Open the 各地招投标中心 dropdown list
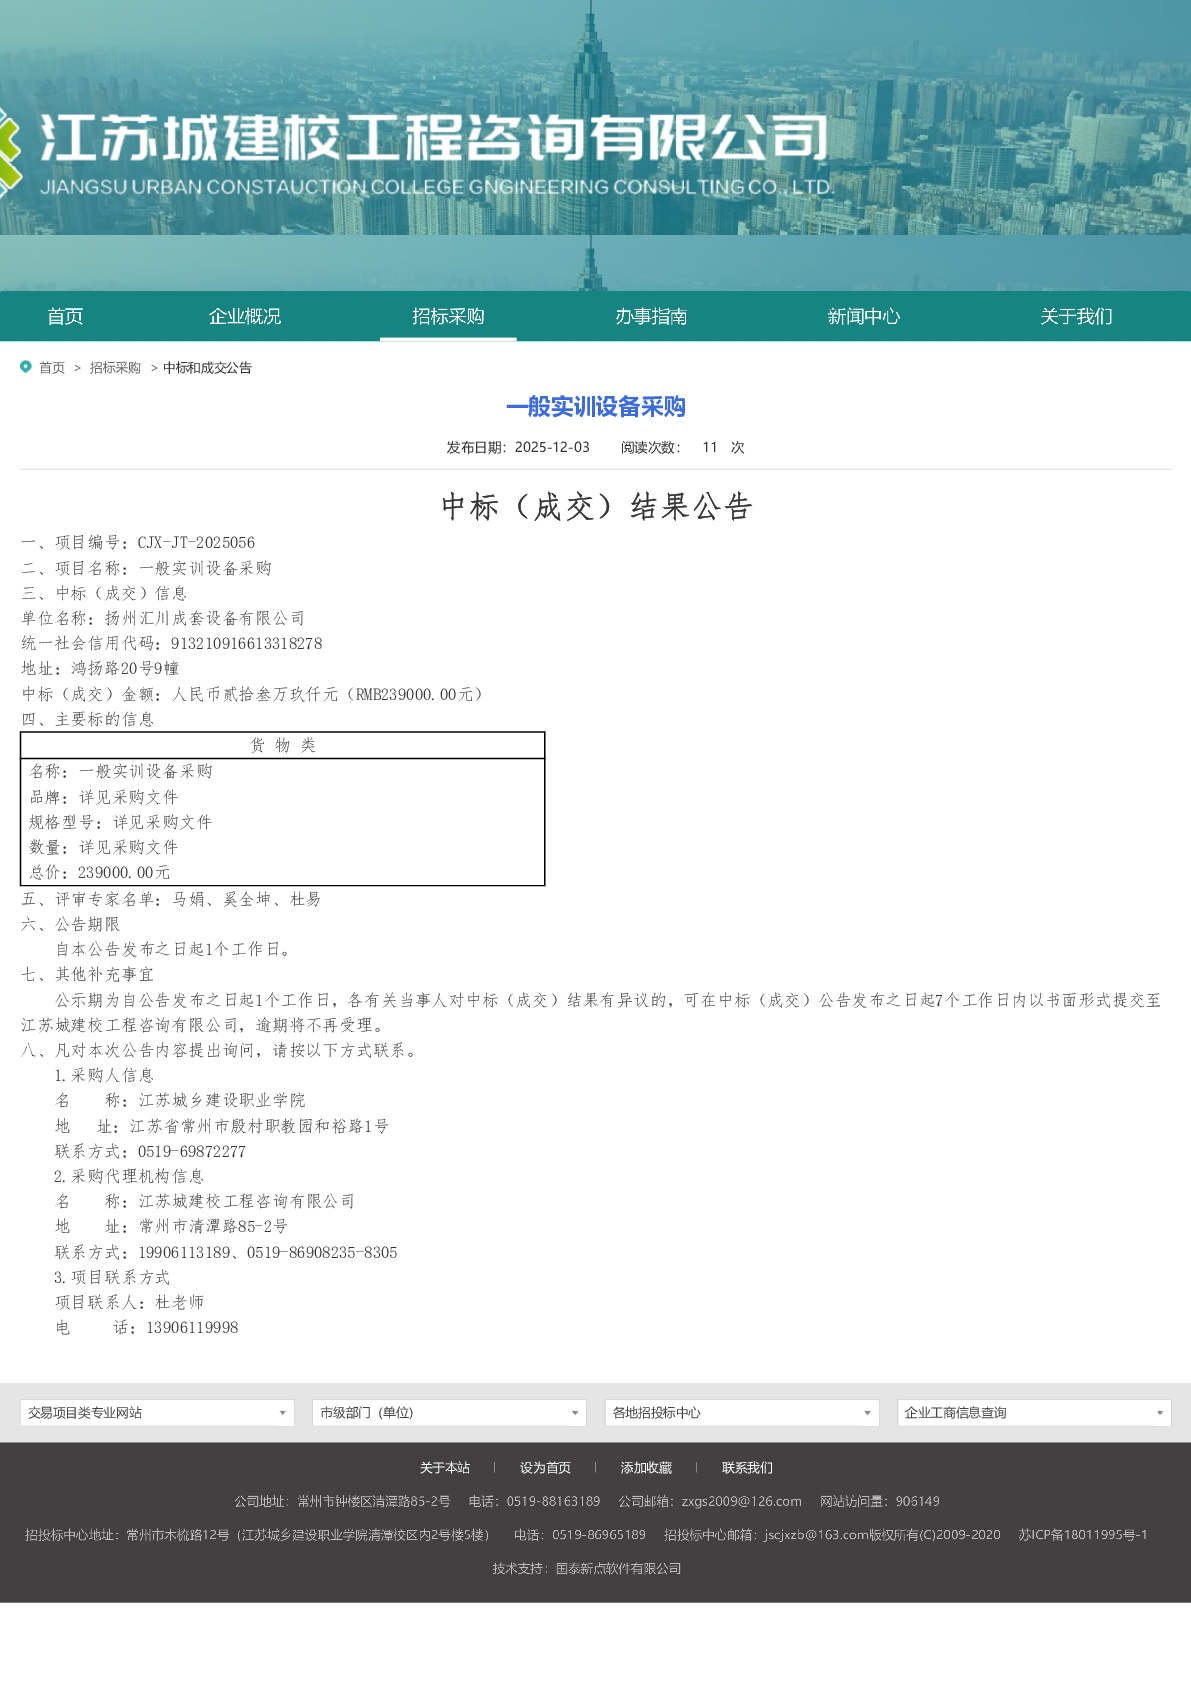1191x1684 pixels. tap(741, 1413)
